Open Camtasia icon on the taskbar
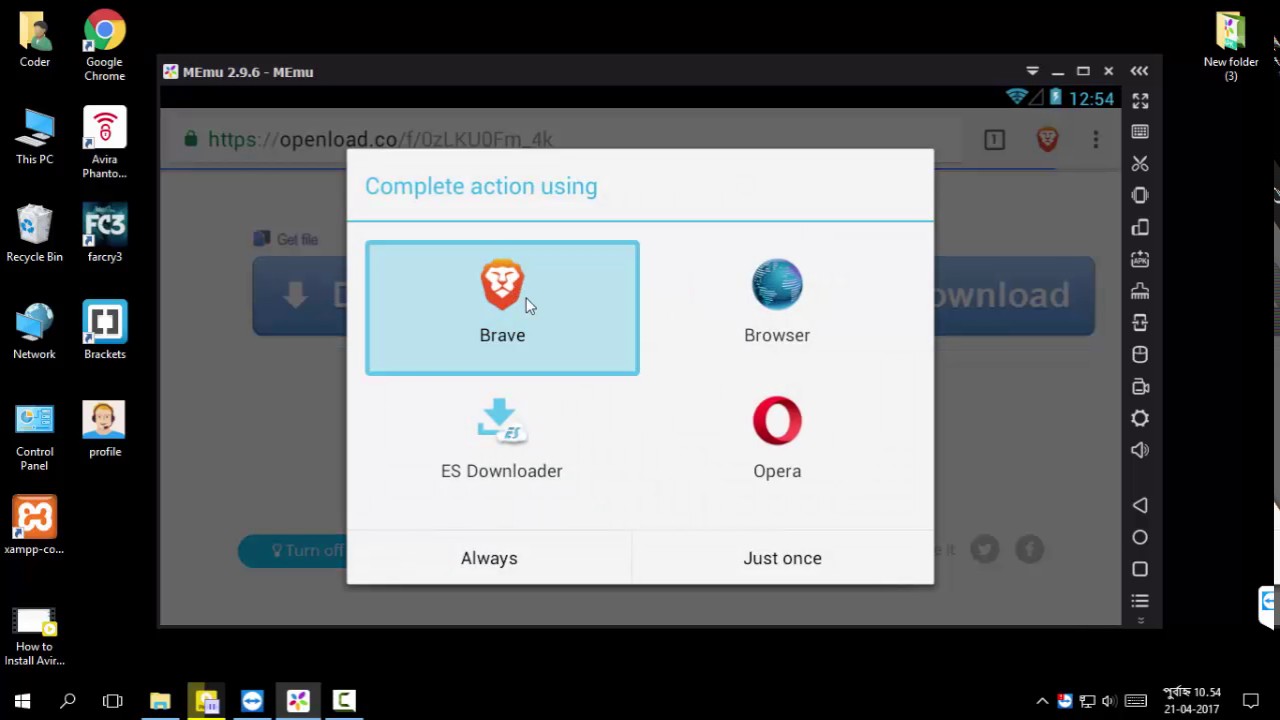This screenshot has width=1280, height=720. coord(344,701)
